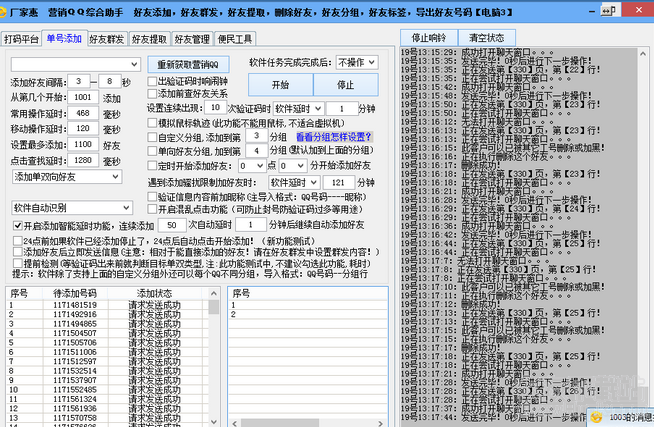Click the QQ list vertical scrollbar thumb

point(214,307)
